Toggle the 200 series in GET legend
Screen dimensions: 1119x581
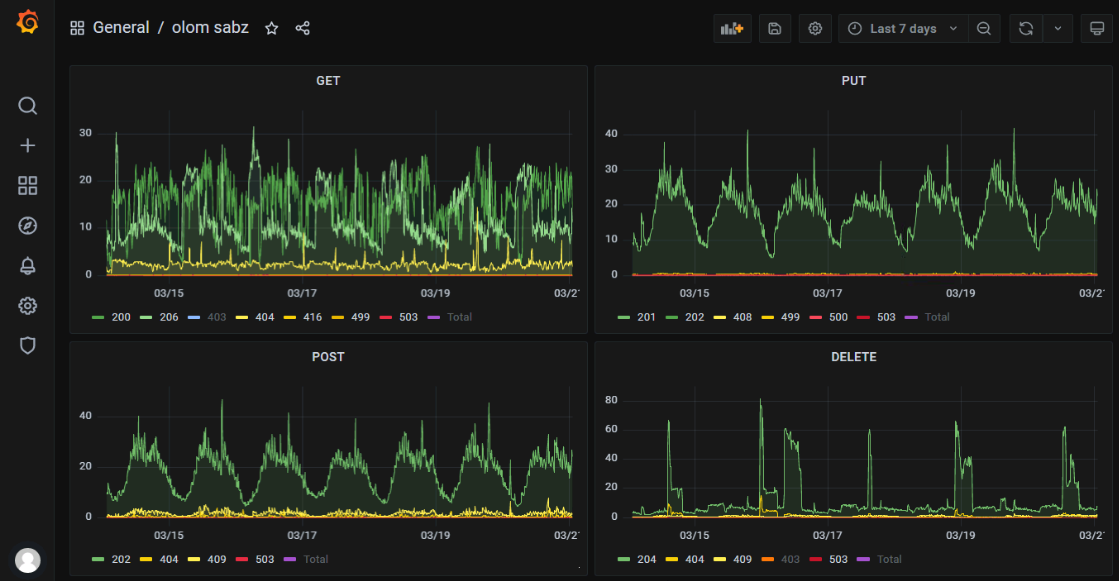(120, 317)
